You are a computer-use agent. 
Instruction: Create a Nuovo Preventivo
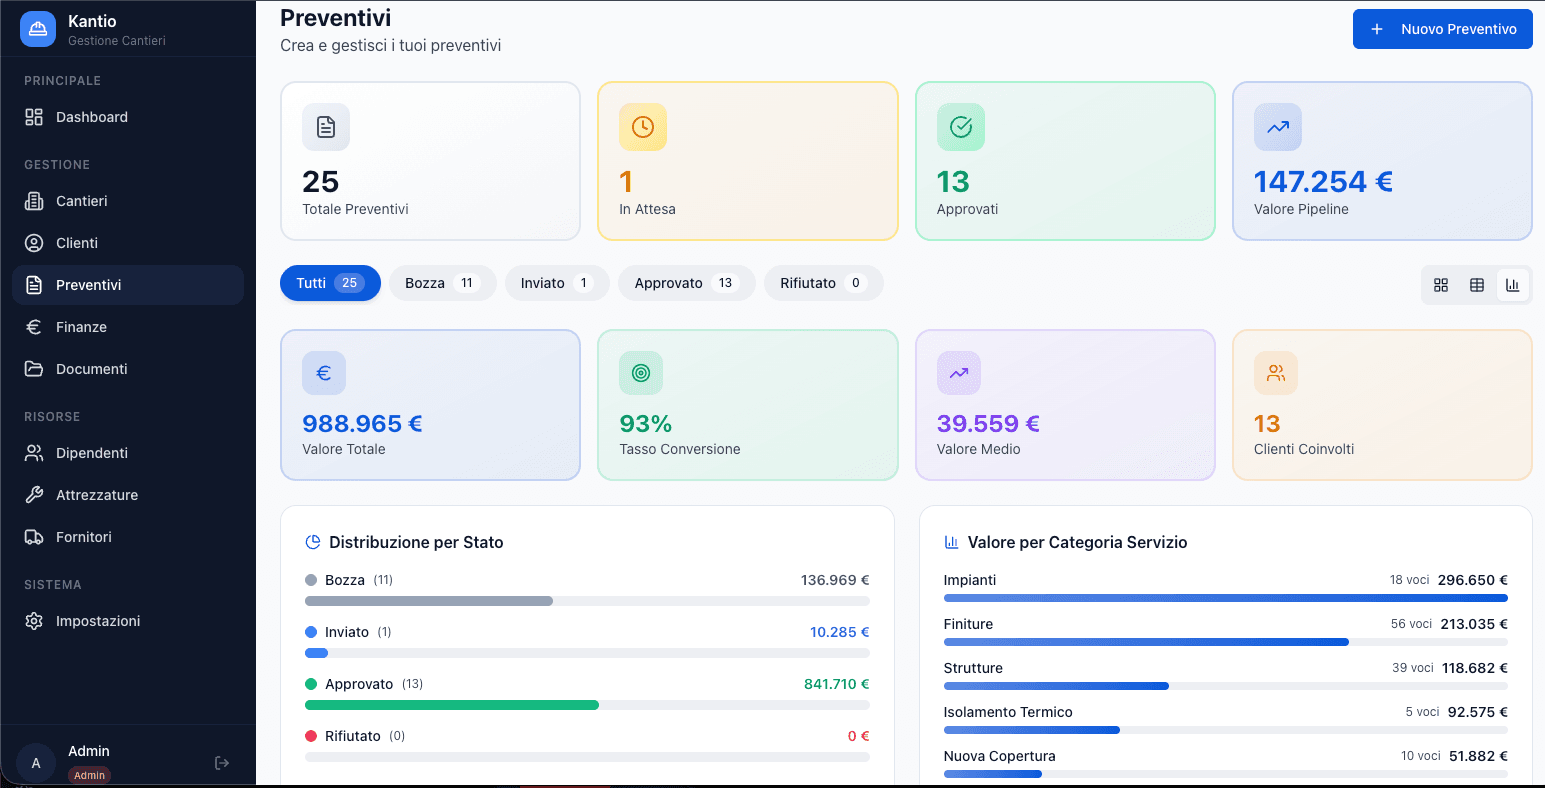(1443, 29)
